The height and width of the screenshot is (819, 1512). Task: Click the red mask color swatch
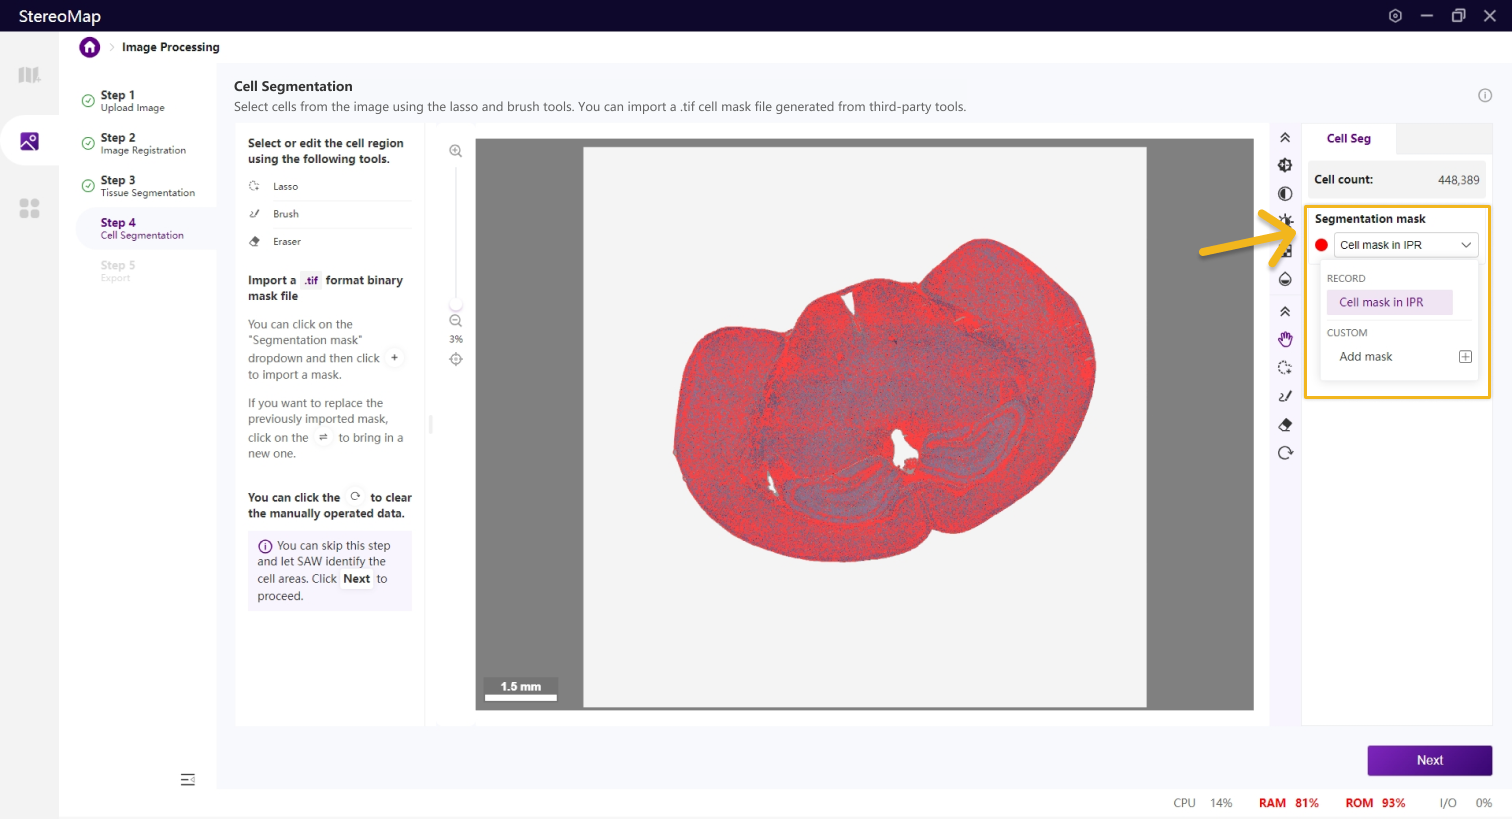coord(1321,245)
